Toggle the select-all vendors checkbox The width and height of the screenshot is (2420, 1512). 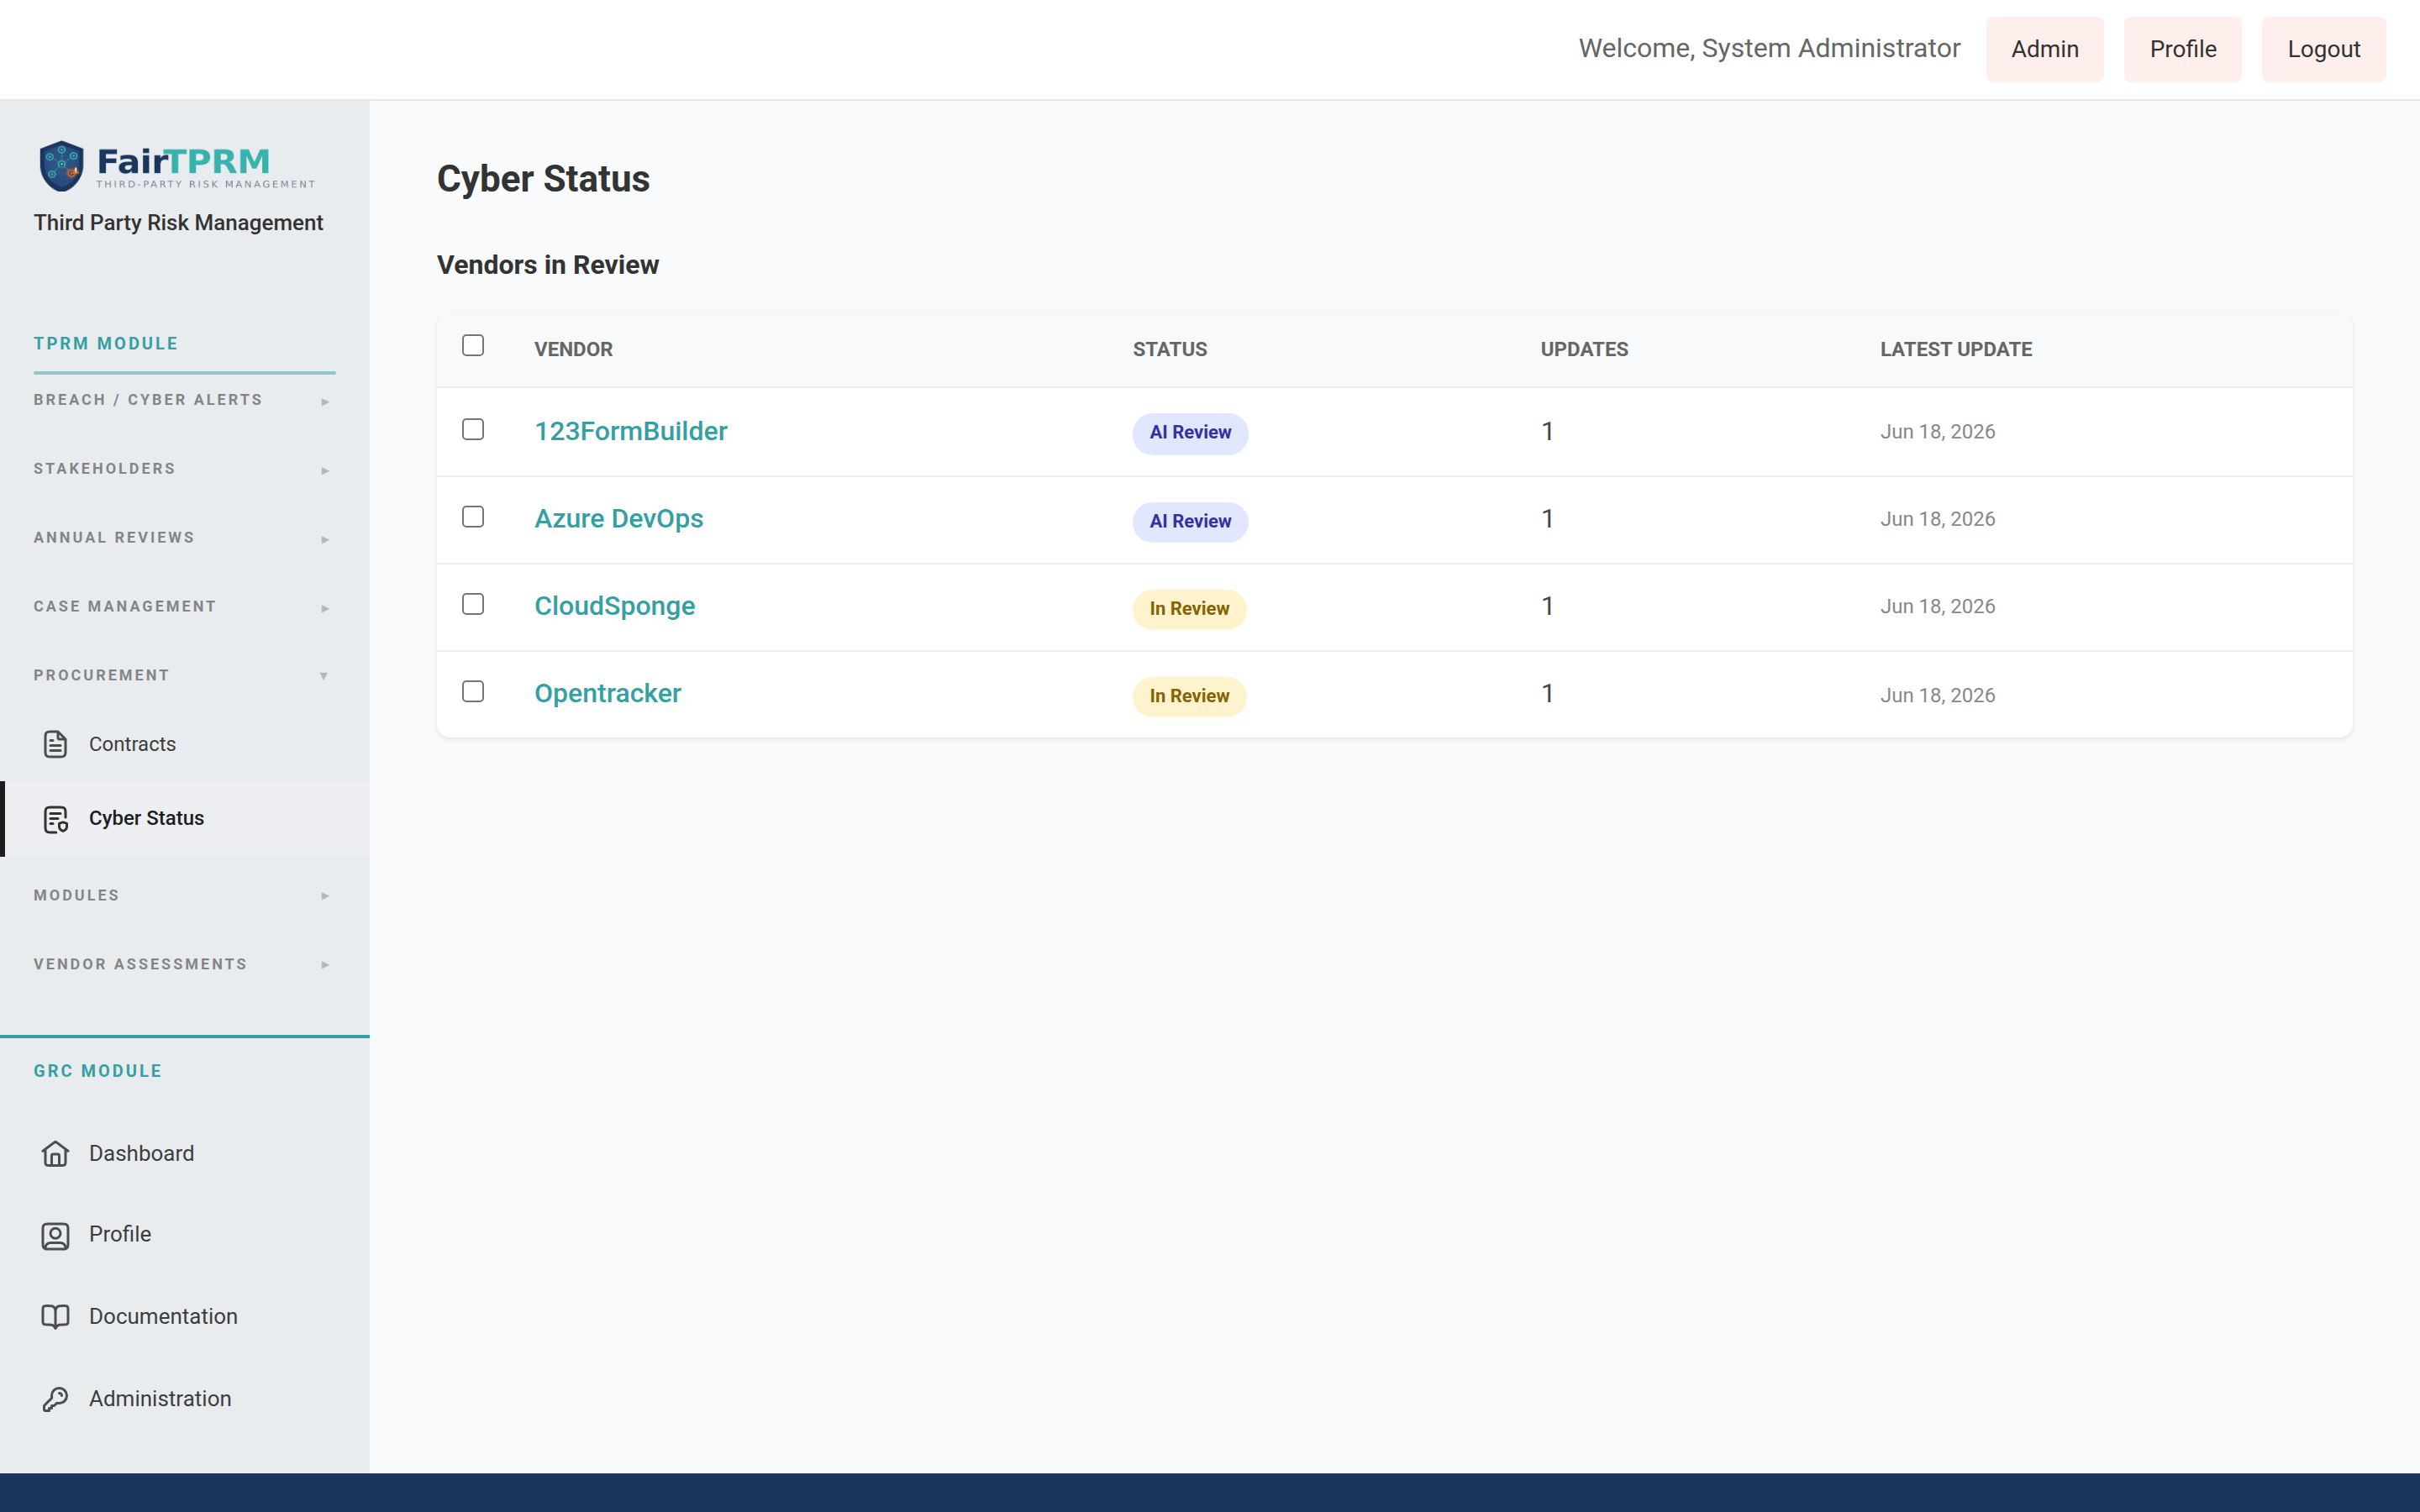click(473, 345)
